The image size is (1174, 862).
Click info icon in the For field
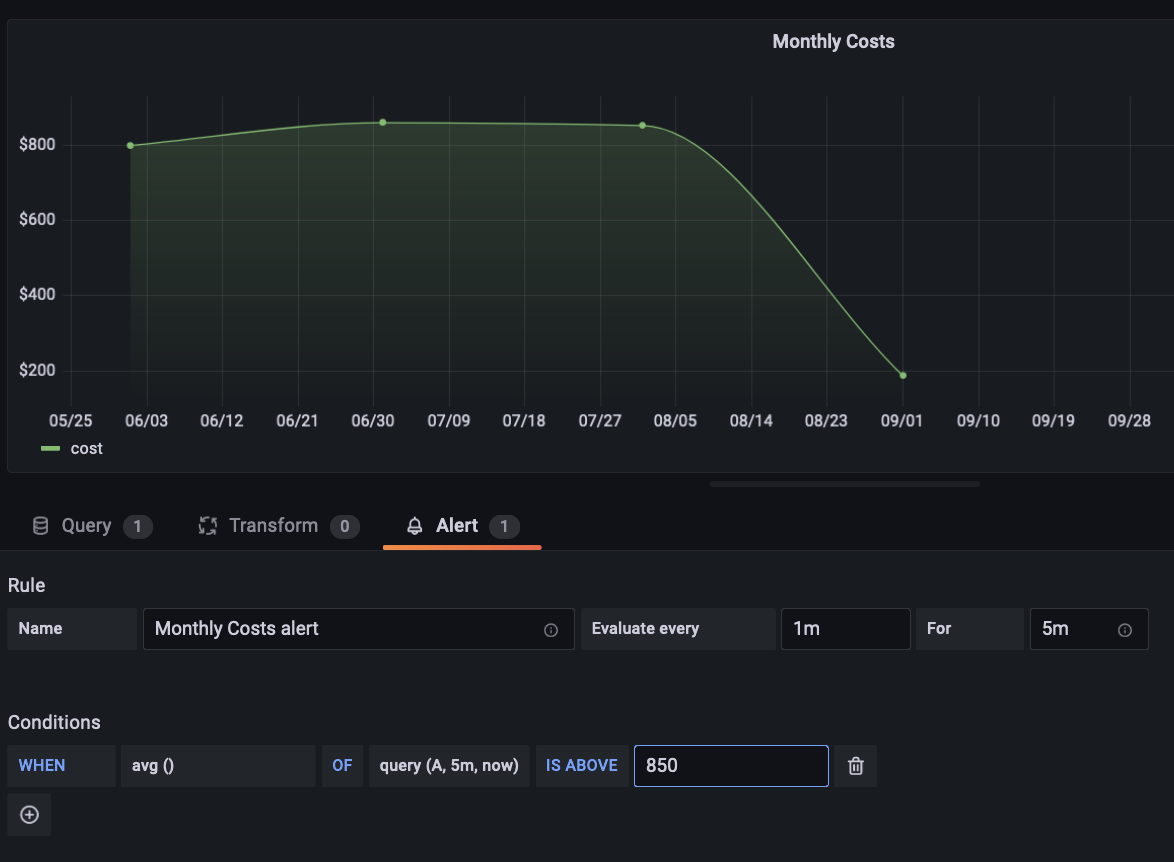1125,630
